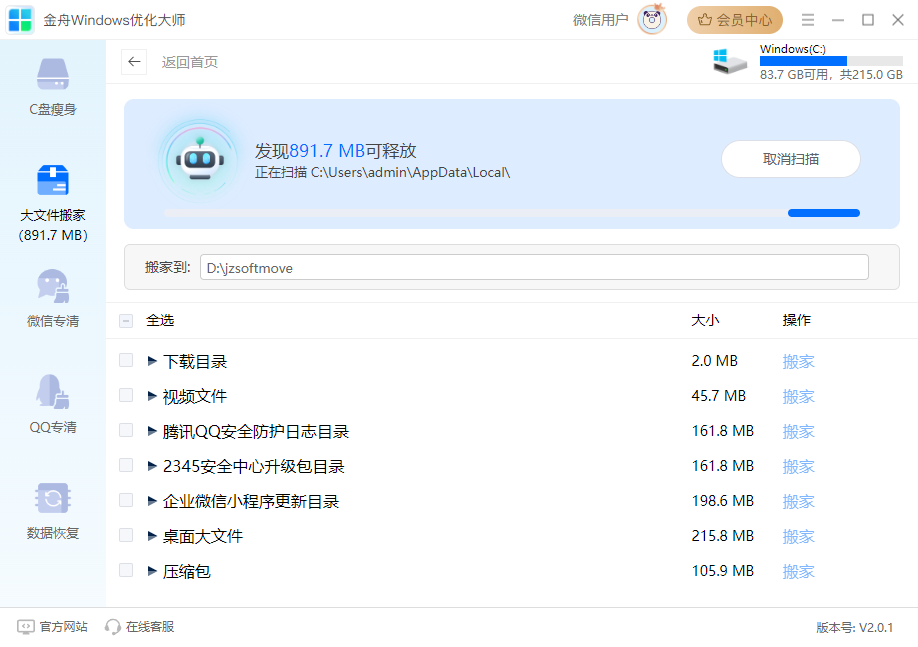
Task: Click 搬家 next to 企业微信小程序更新目录
Action: point(798,501)
